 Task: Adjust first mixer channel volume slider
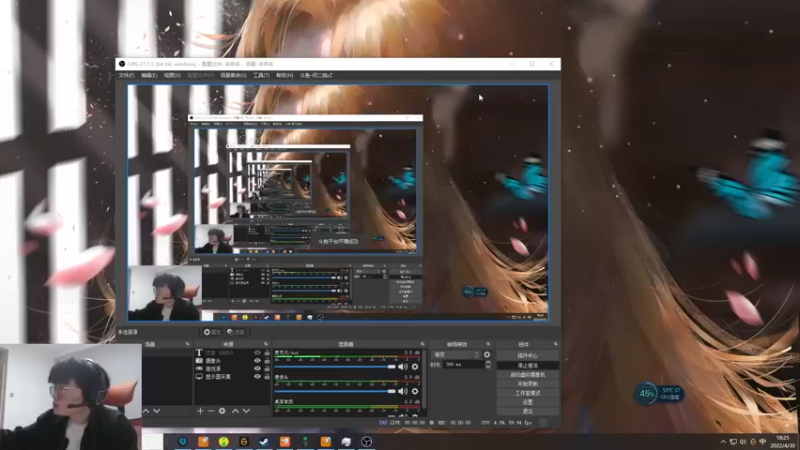pyautogui.click(x=335, y=366)
